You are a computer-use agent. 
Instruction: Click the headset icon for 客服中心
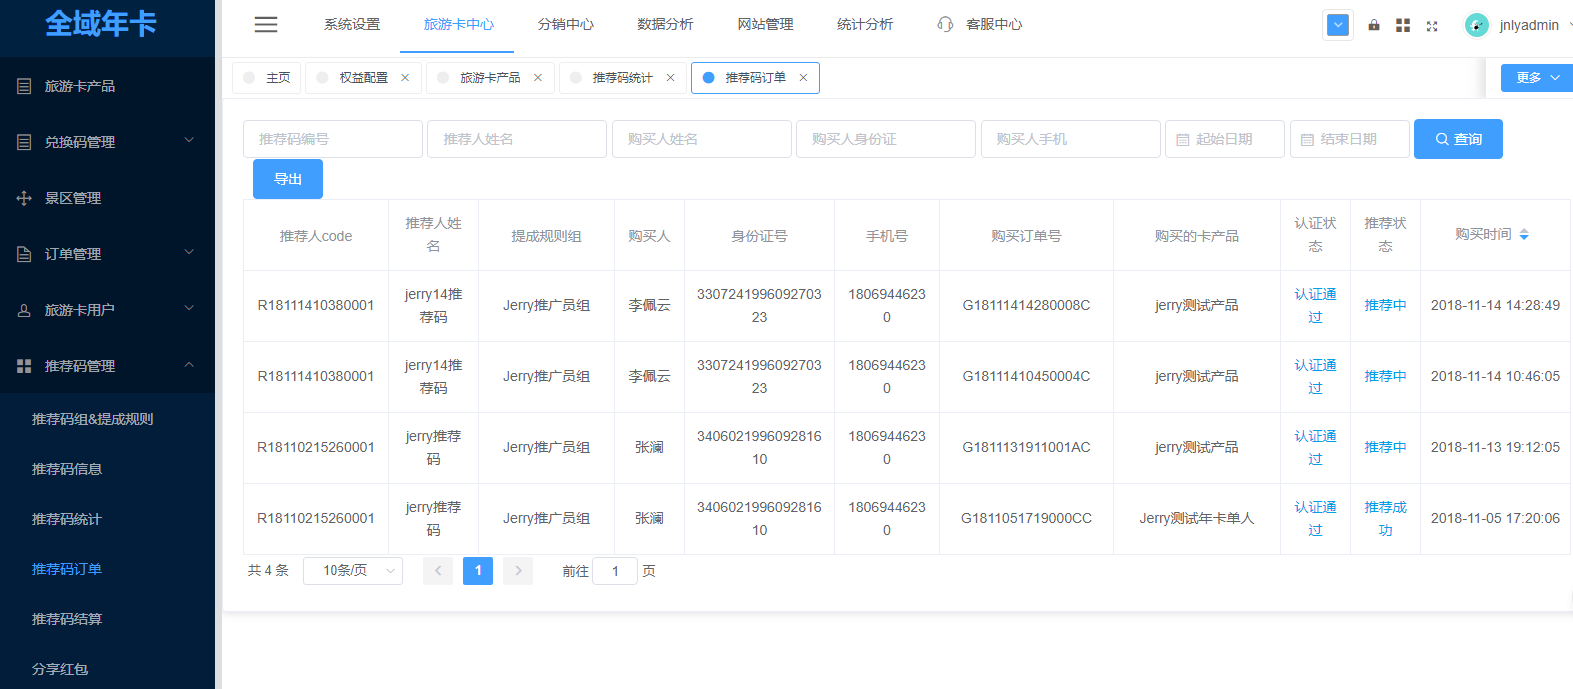tap(945, 24)
